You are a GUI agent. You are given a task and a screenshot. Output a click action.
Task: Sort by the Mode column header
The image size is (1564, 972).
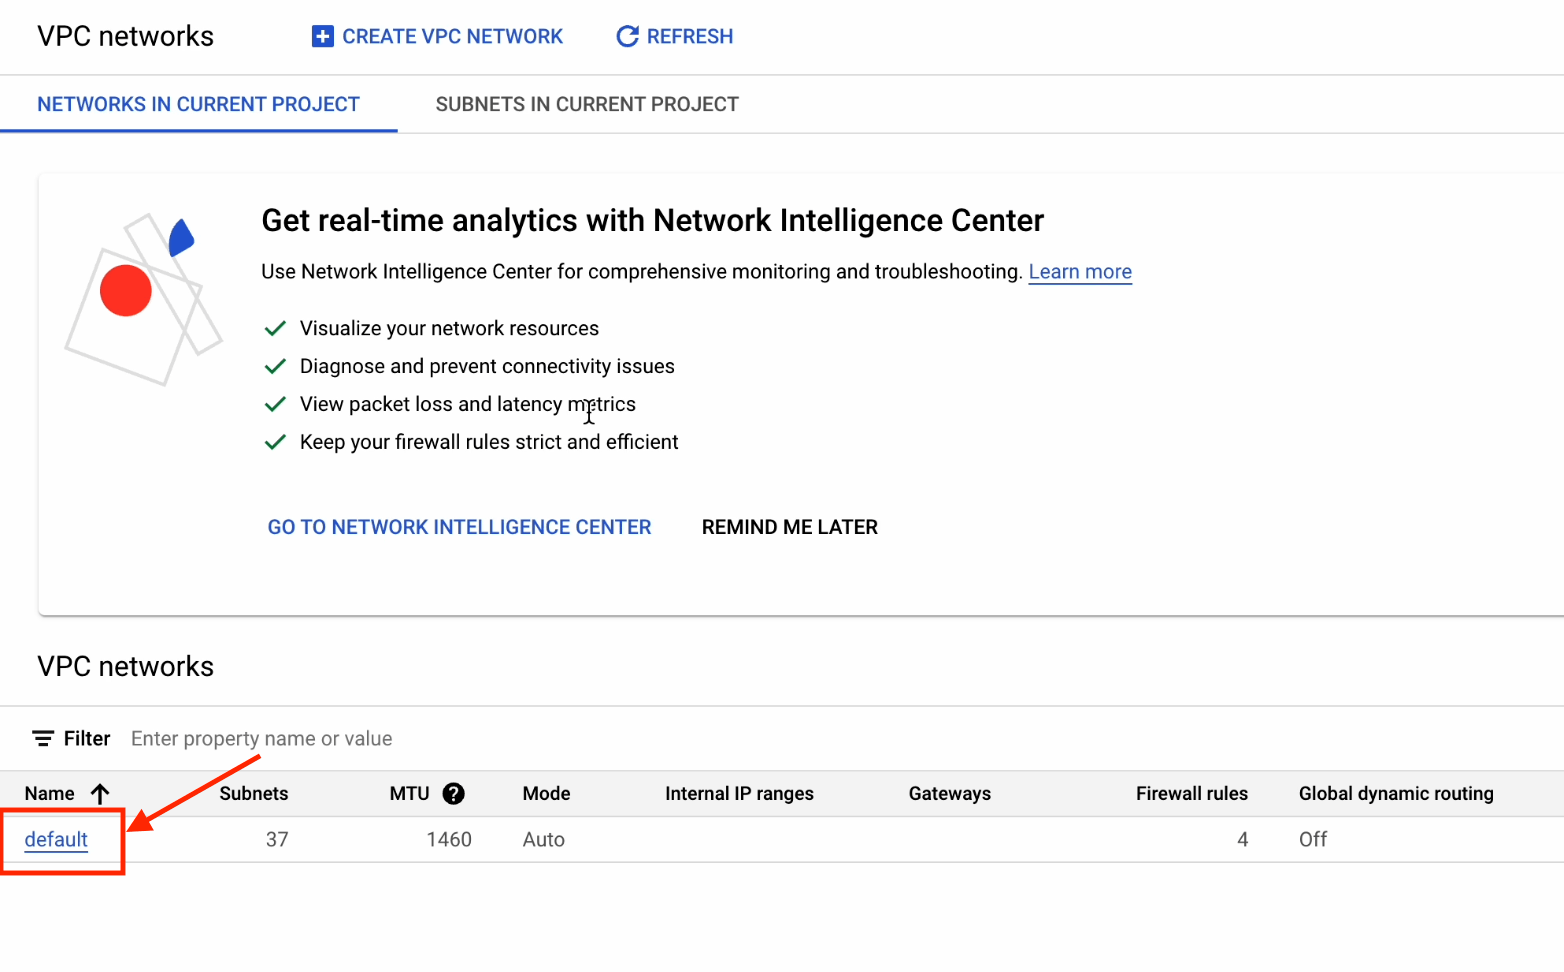coord(546,794)
